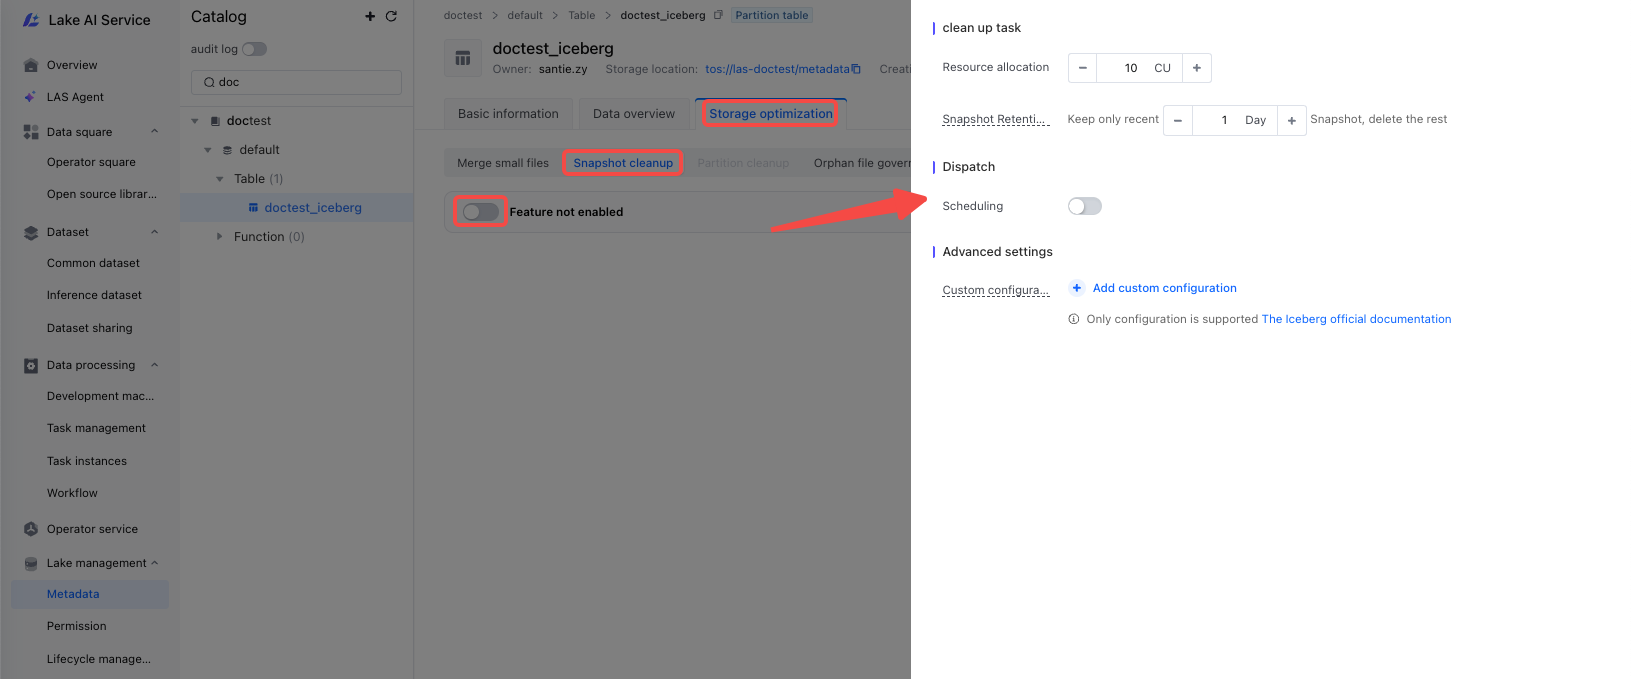Refresh the Catalog with the reload icon
The height and width of the screenshot is (679, 1631).
click(x=391, y=16)
